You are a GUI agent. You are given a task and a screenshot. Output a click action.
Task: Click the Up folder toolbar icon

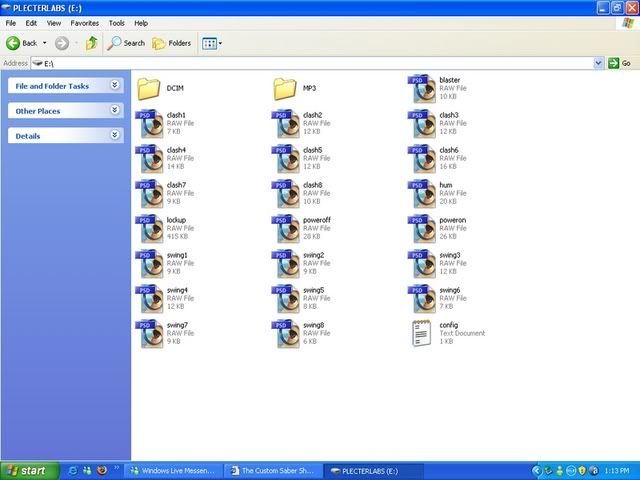92,43
